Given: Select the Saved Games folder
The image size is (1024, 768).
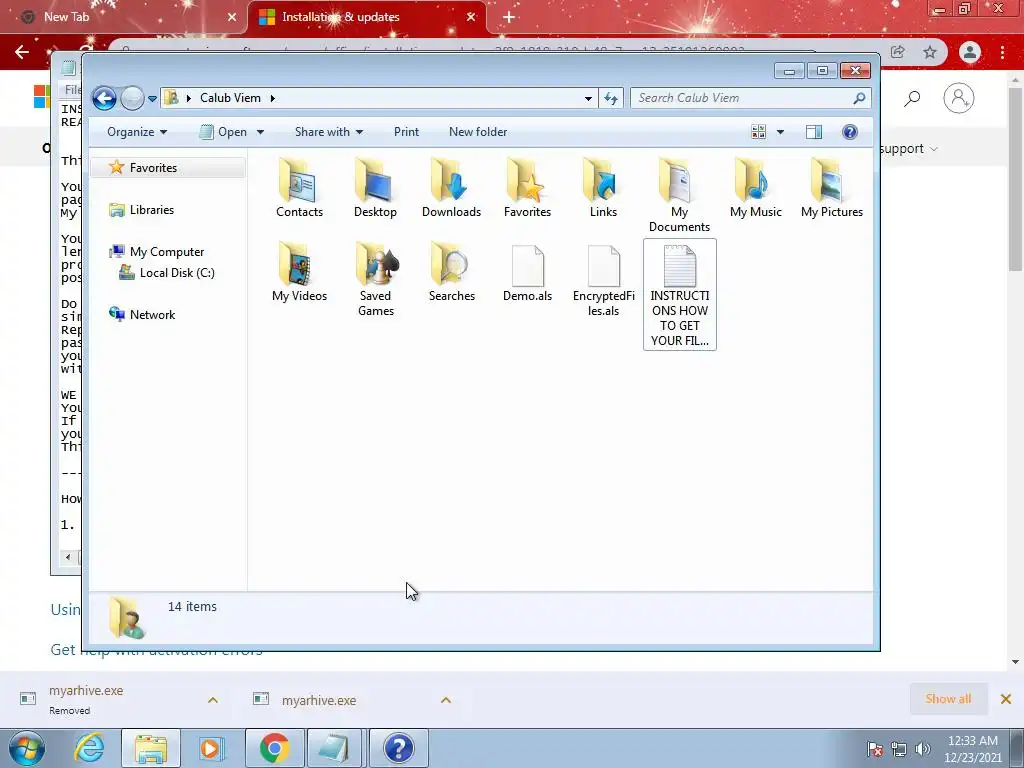Looking at the screenshot, I should [376, 280].
